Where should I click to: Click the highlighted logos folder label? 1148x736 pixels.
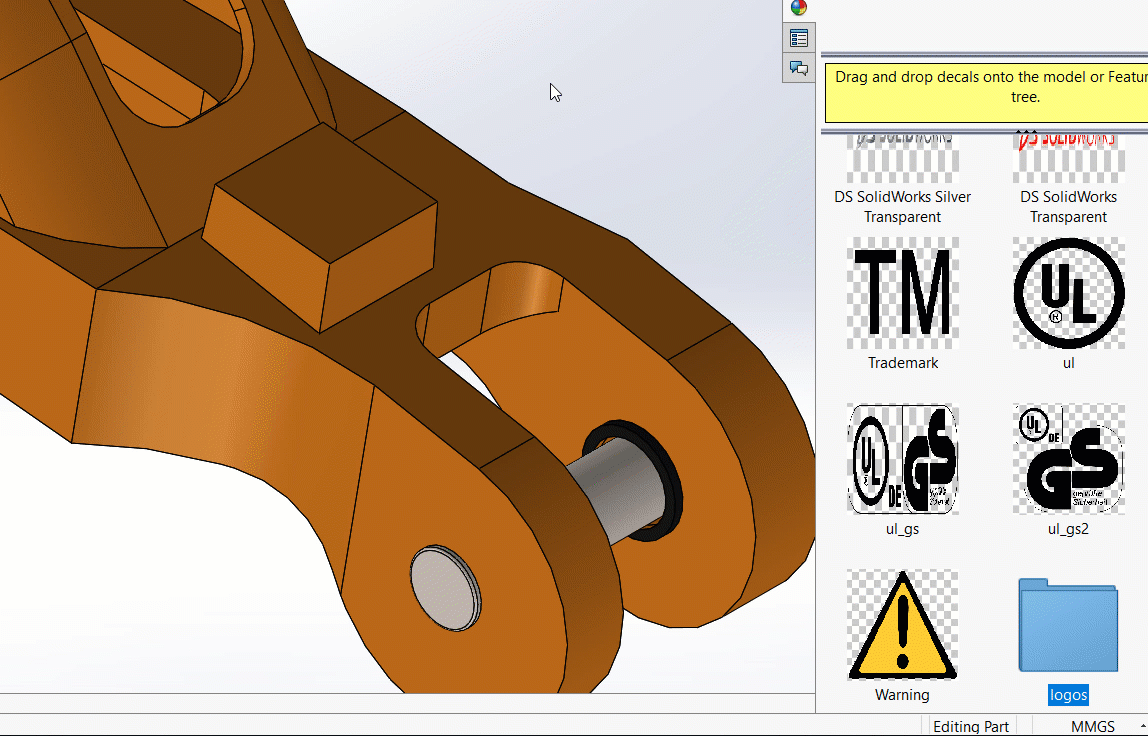[1067, 694]
